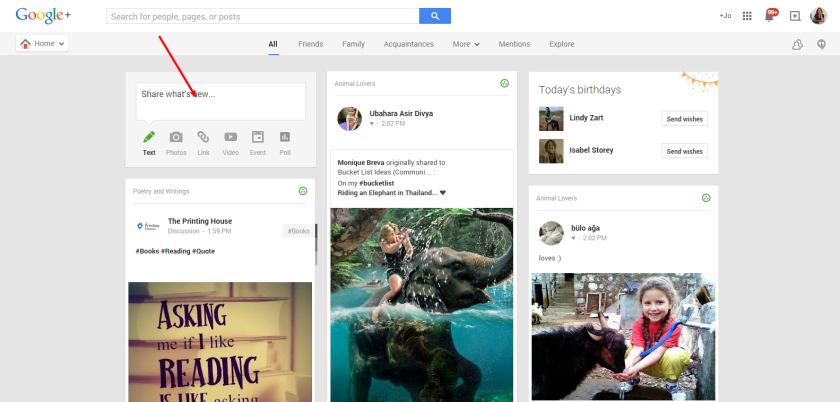Switch to the Acquaintances tab
Viewport: 840px width, 402px height.
coord(409,44)
